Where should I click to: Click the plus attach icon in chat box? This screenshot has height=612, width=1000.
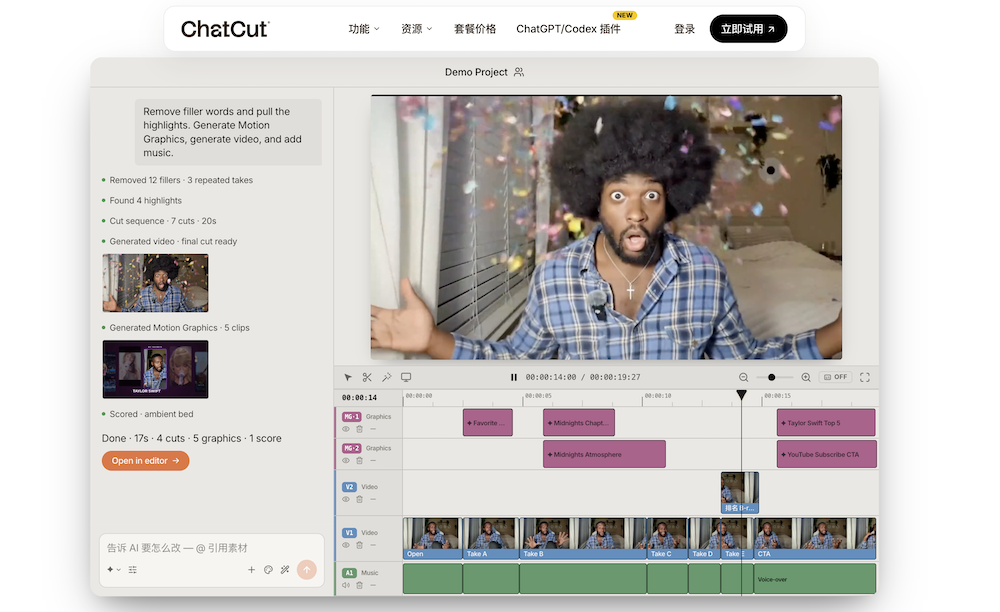click(251, 569)
